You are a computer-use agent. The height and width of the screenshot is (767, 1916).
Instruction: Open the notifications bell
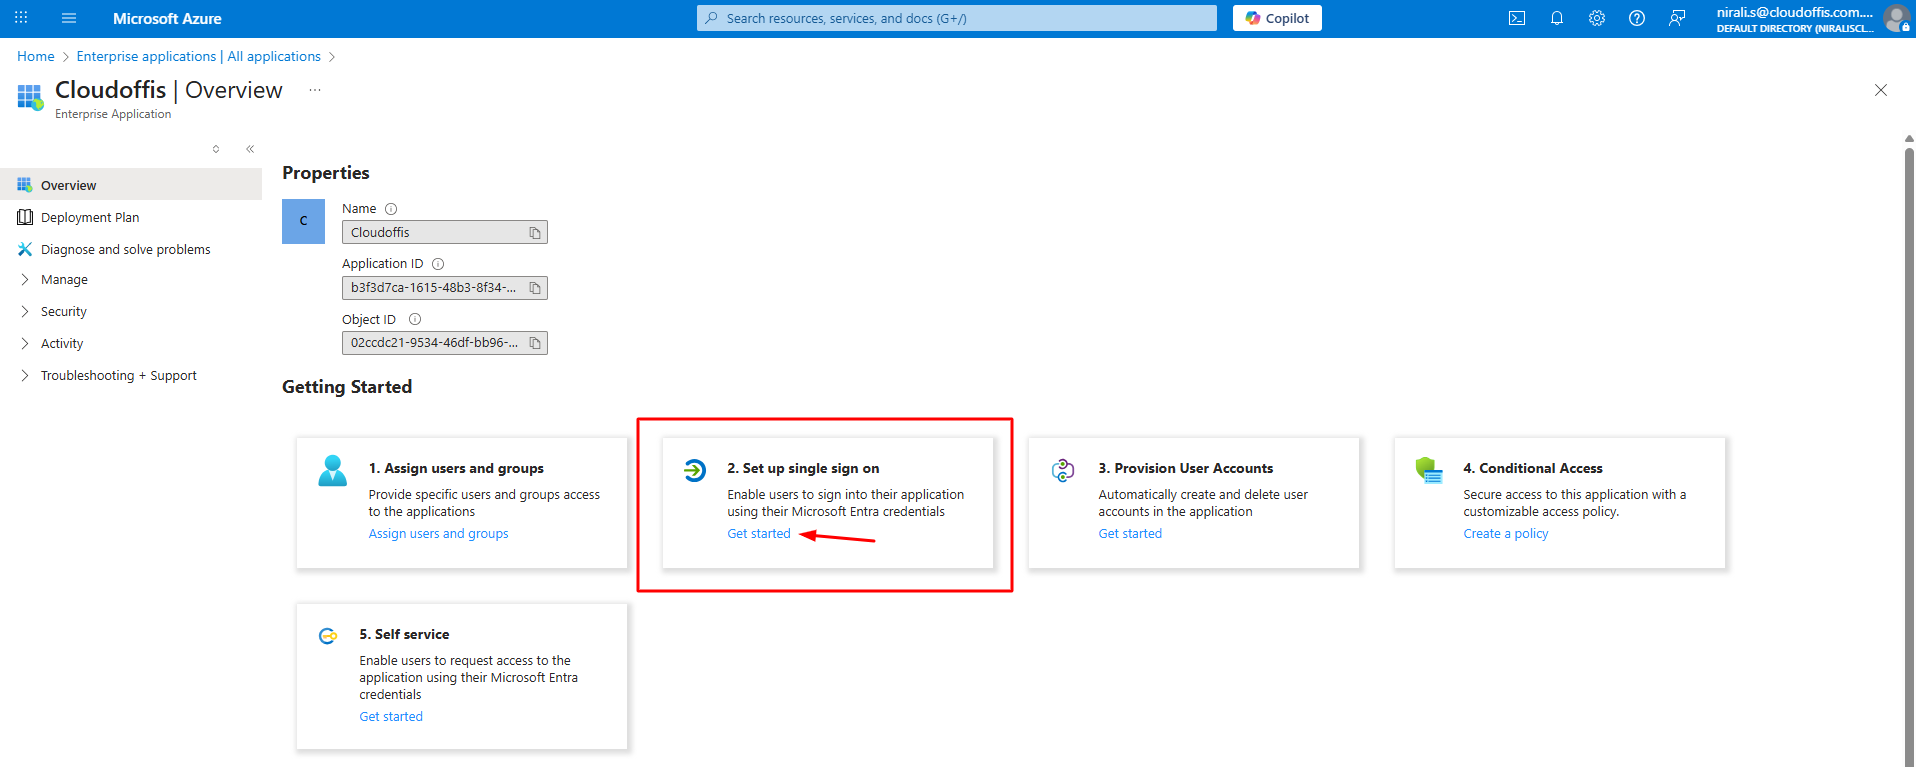(1557, 18)
